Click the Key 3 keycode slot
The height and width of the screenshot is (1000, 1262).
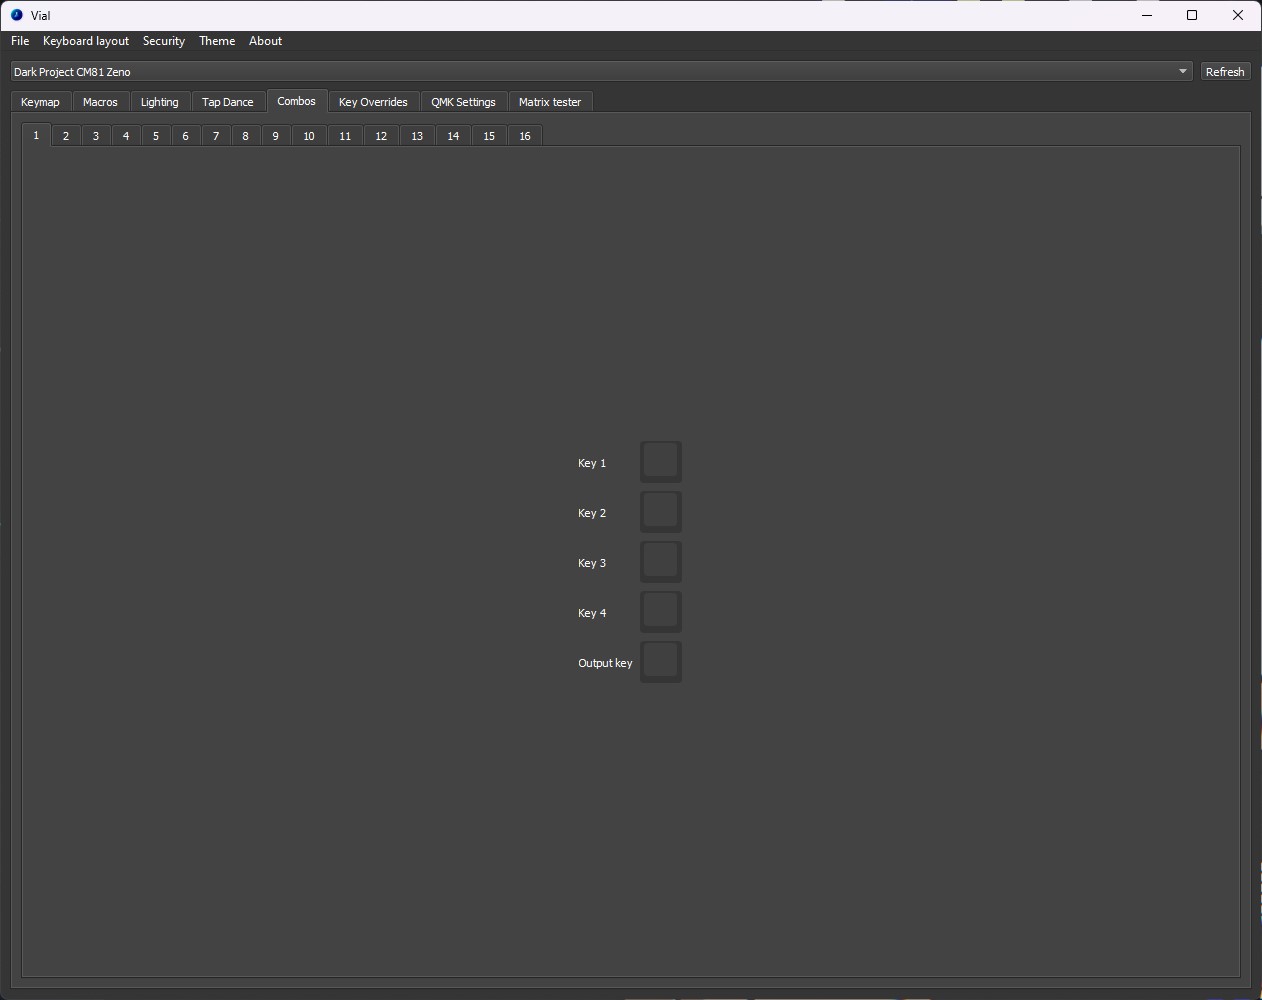click(661, 562)
